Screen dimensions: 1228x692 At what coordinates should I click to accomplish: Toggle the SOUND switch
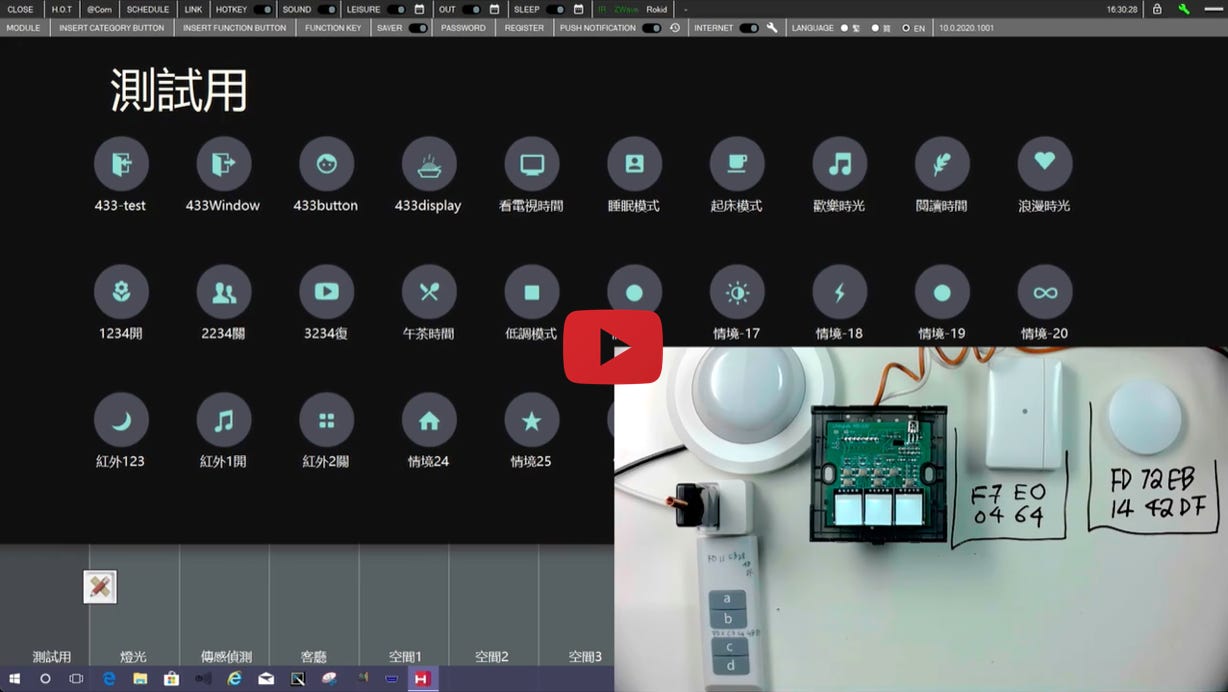point(327,9)
